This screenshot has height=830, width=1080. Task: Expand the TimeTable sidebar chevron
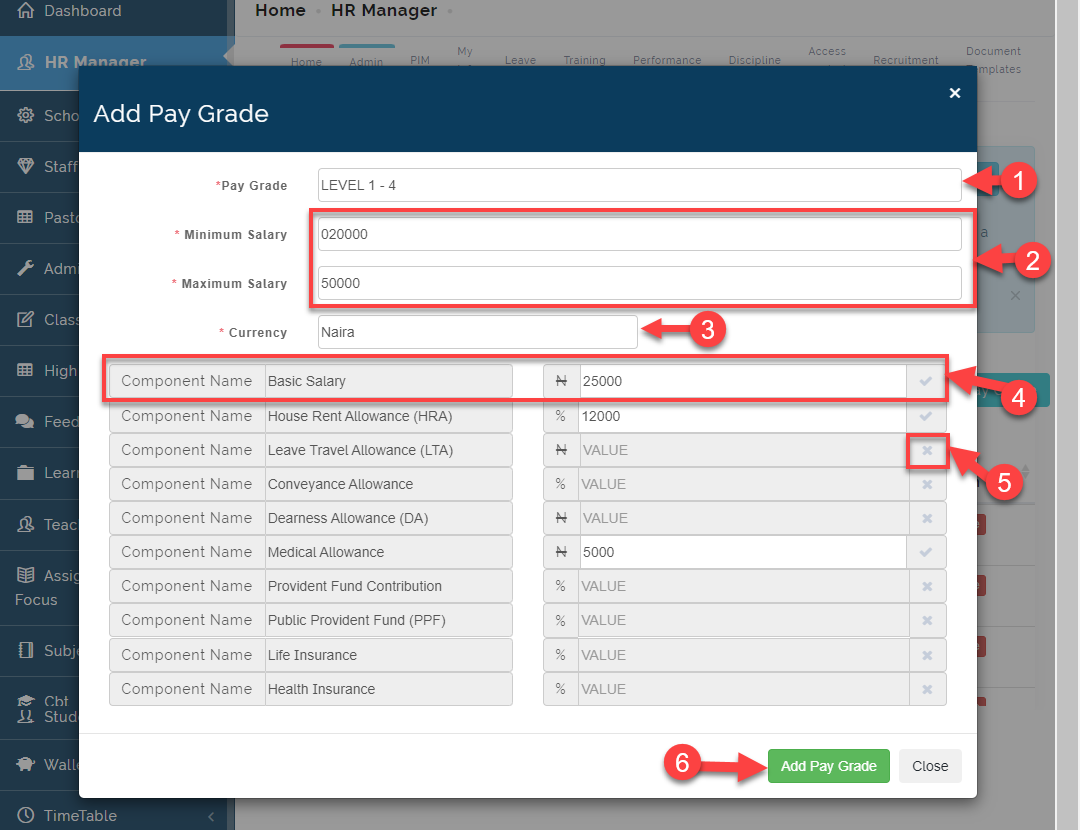(211, 816)
